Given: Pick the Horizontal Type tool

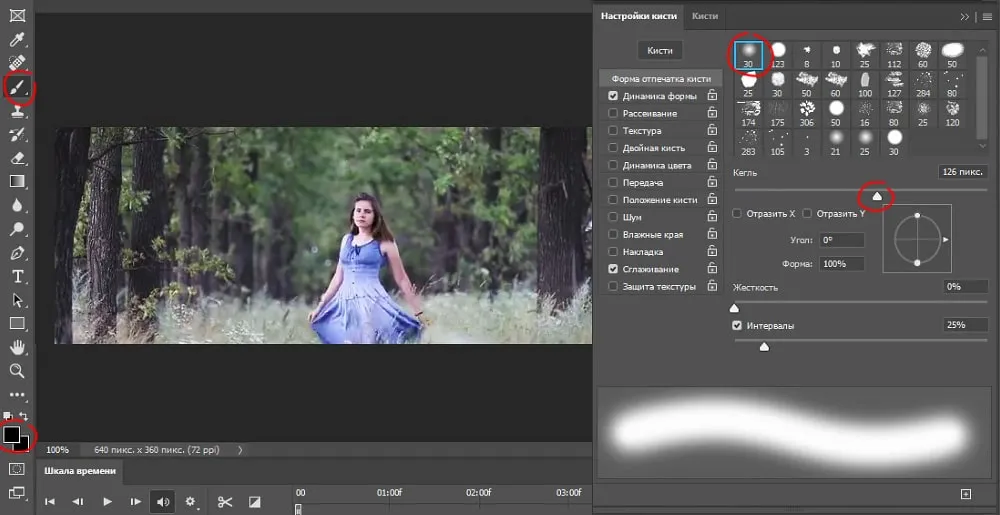Looking at the screenshot, I should point(17,276).
